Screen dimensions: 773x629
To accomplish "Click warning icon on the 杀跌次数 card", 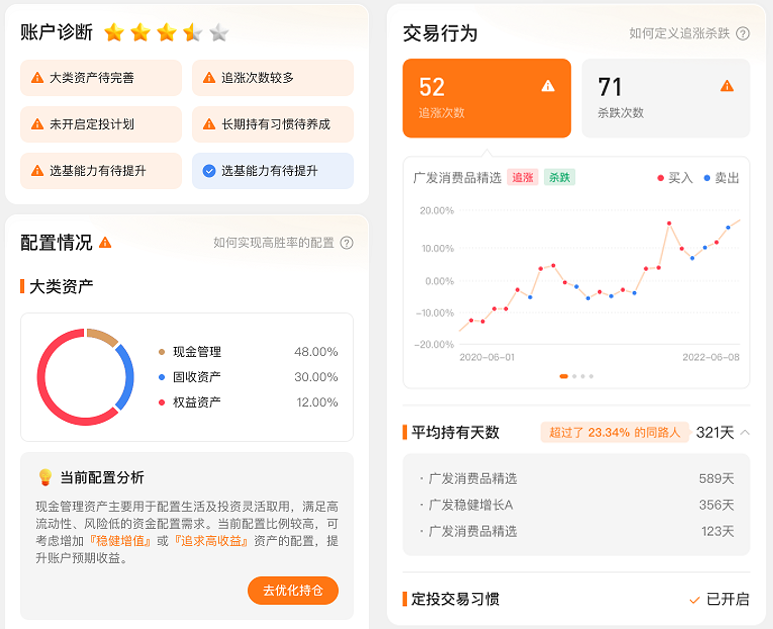I will pyautogui.click(x=727, y=86).
